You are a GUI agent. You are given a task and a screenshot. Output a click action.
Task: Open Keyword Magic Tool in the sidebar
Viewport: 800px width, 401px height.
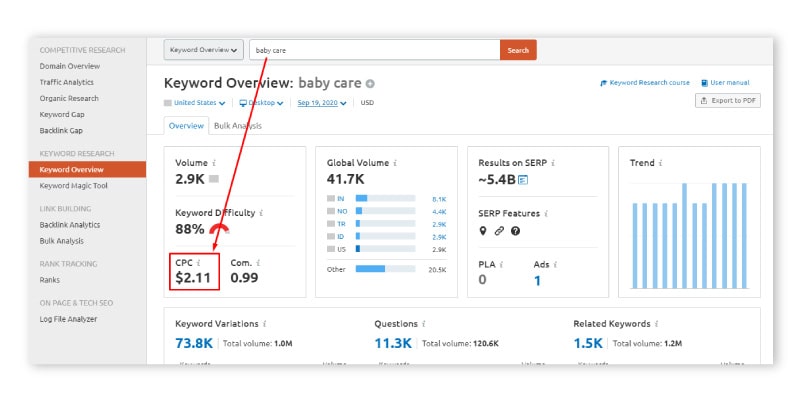point(73,186)
